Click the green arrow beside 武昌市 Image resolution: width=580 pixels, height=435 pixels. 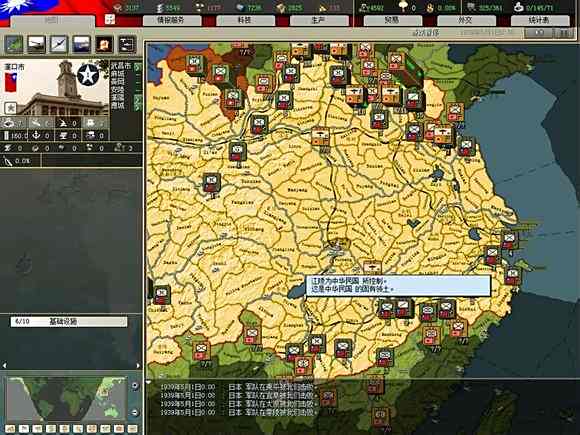(x=138, y=67)
